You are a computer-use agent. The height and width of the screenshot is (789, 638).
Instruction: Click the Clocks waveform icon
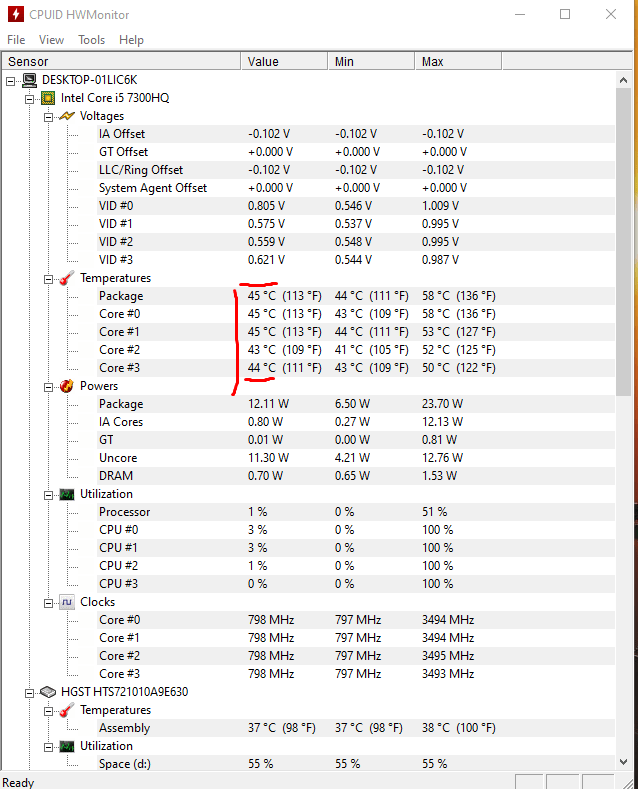coord(67,602)
